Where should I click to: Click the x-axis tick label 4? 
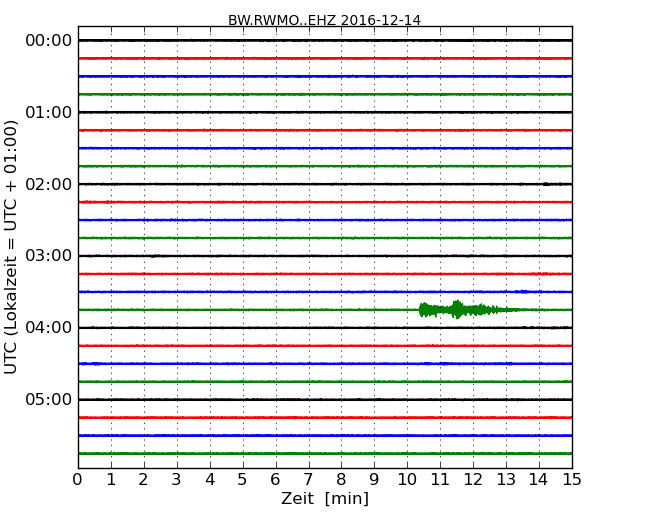pos(210,480)
